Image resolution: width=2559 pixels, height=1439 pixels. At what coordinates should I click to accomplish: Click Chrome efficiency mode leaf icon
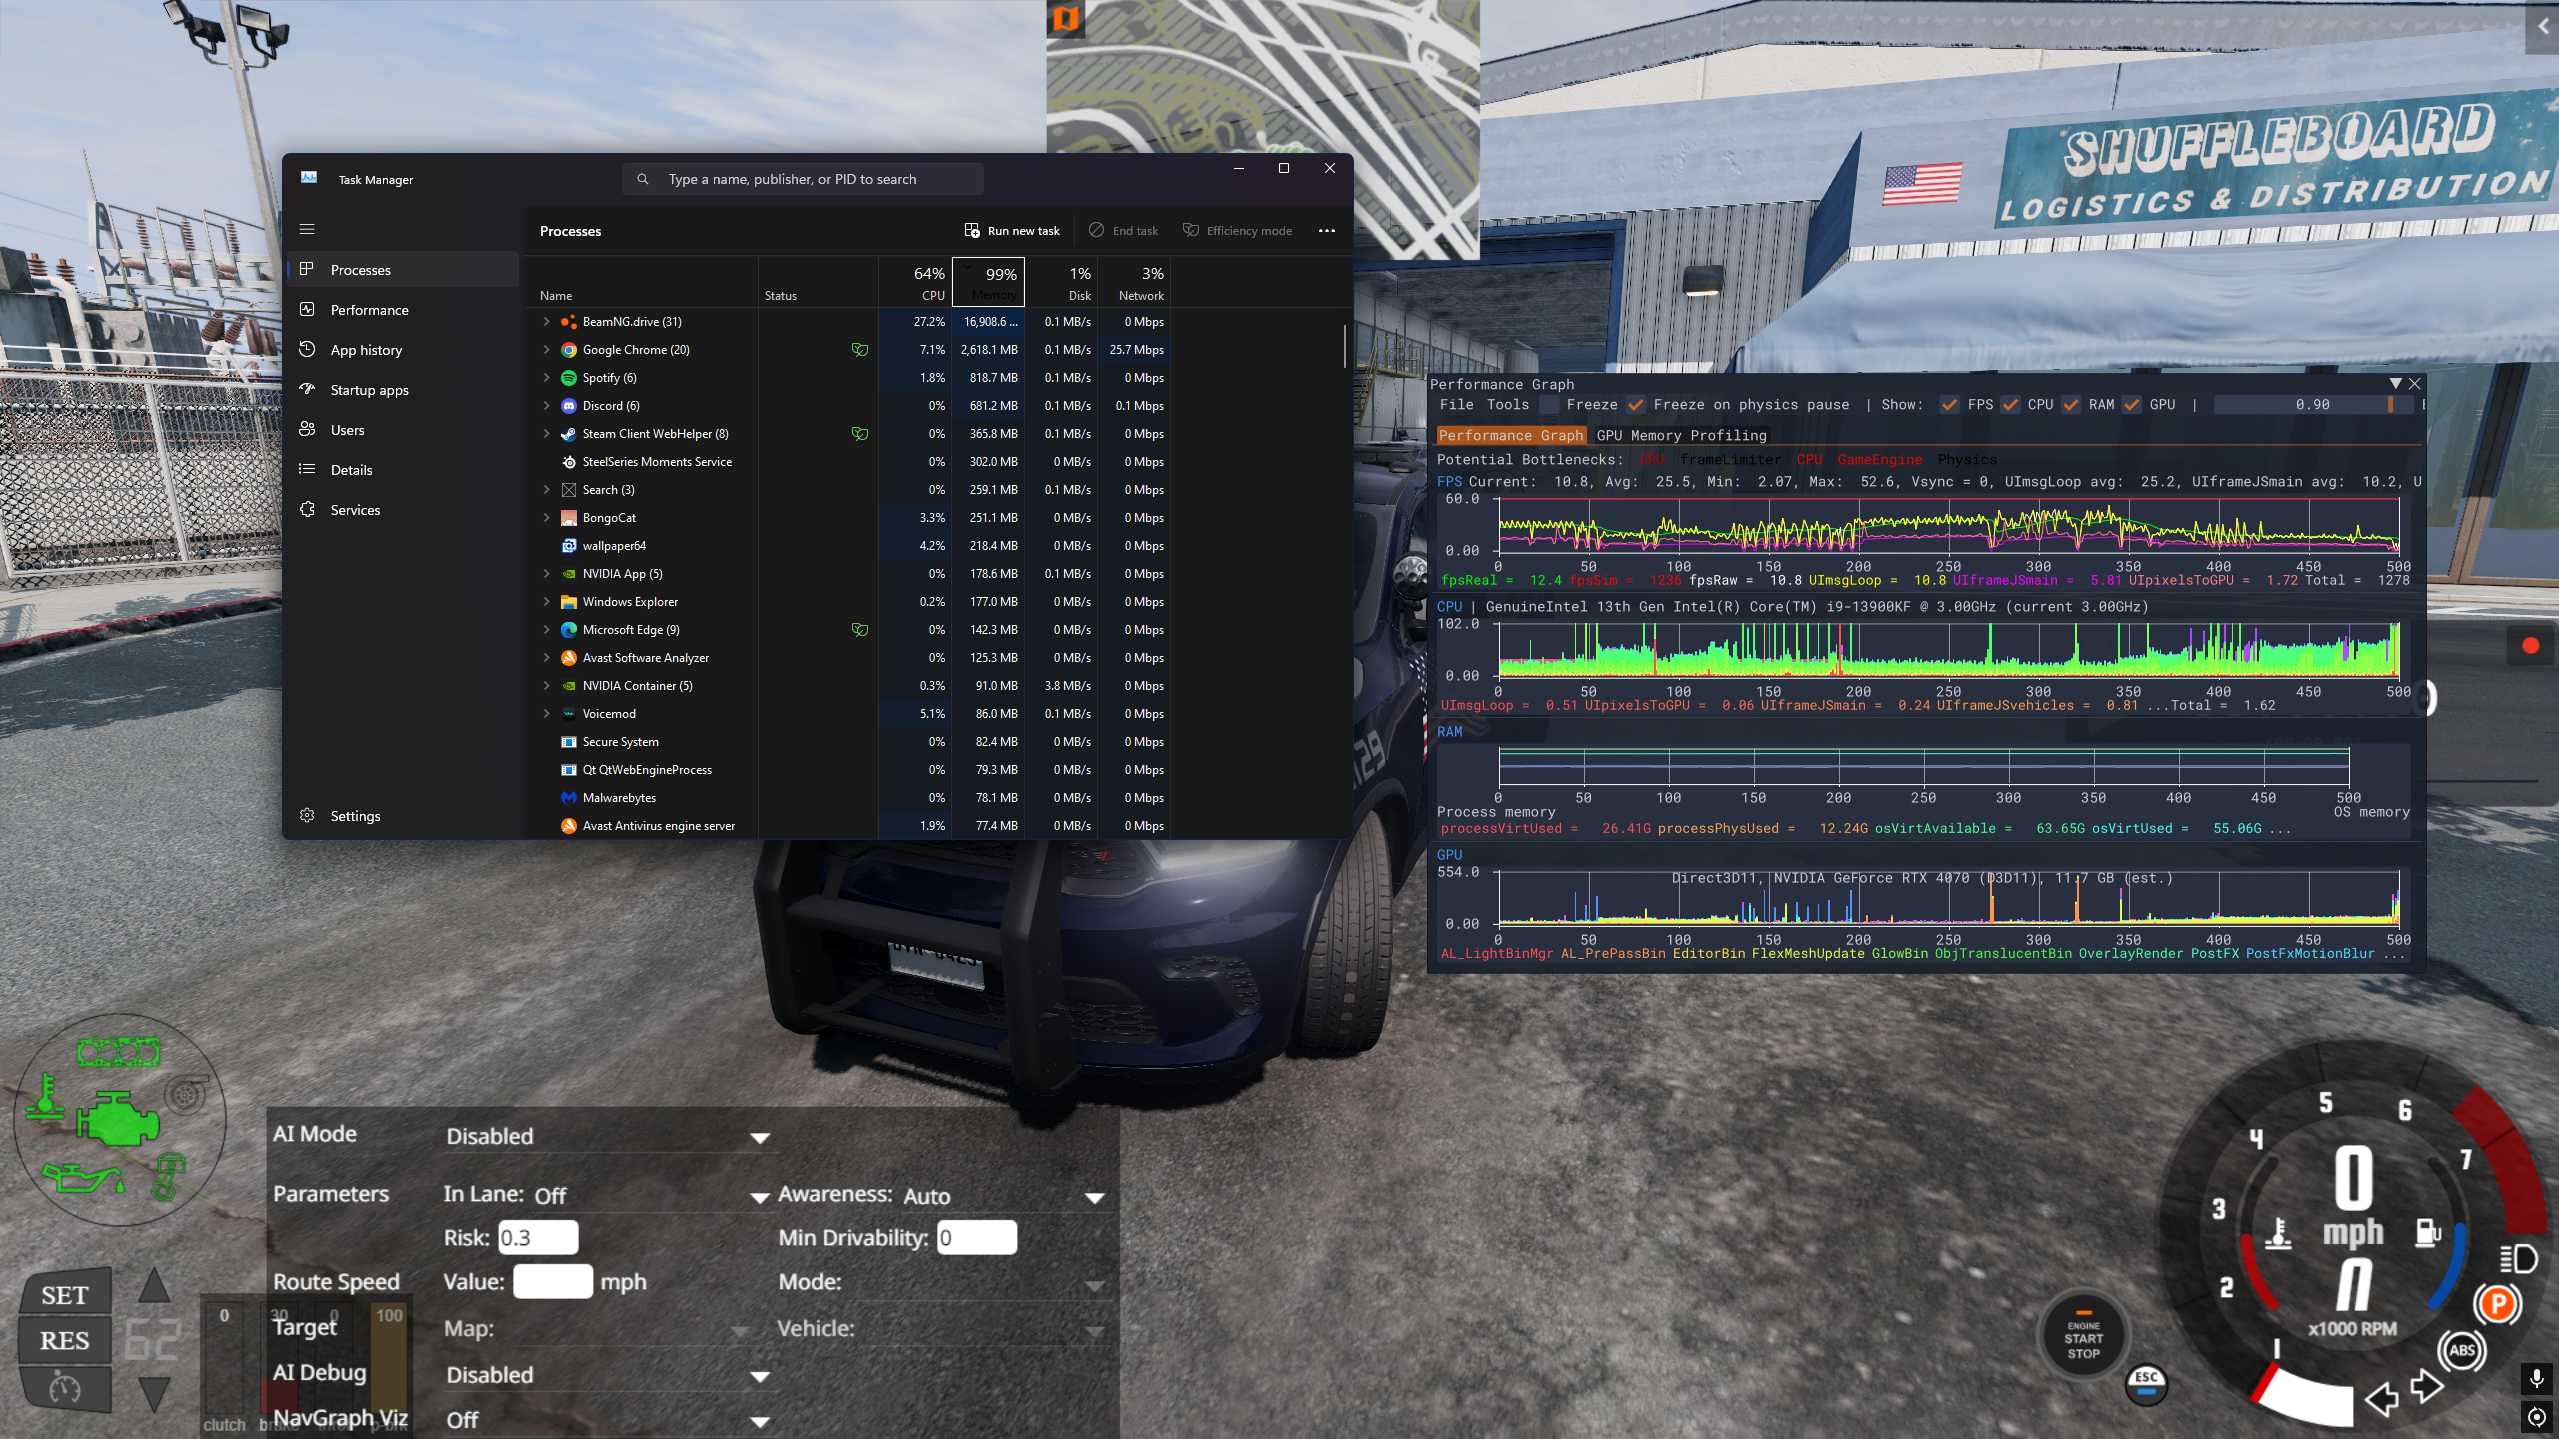[x=860, y=350]
